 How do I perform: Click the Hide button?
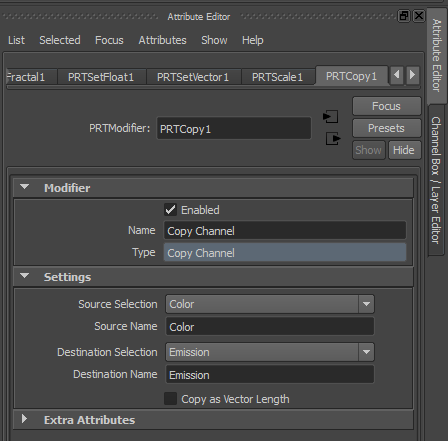(x=404, y=150)
